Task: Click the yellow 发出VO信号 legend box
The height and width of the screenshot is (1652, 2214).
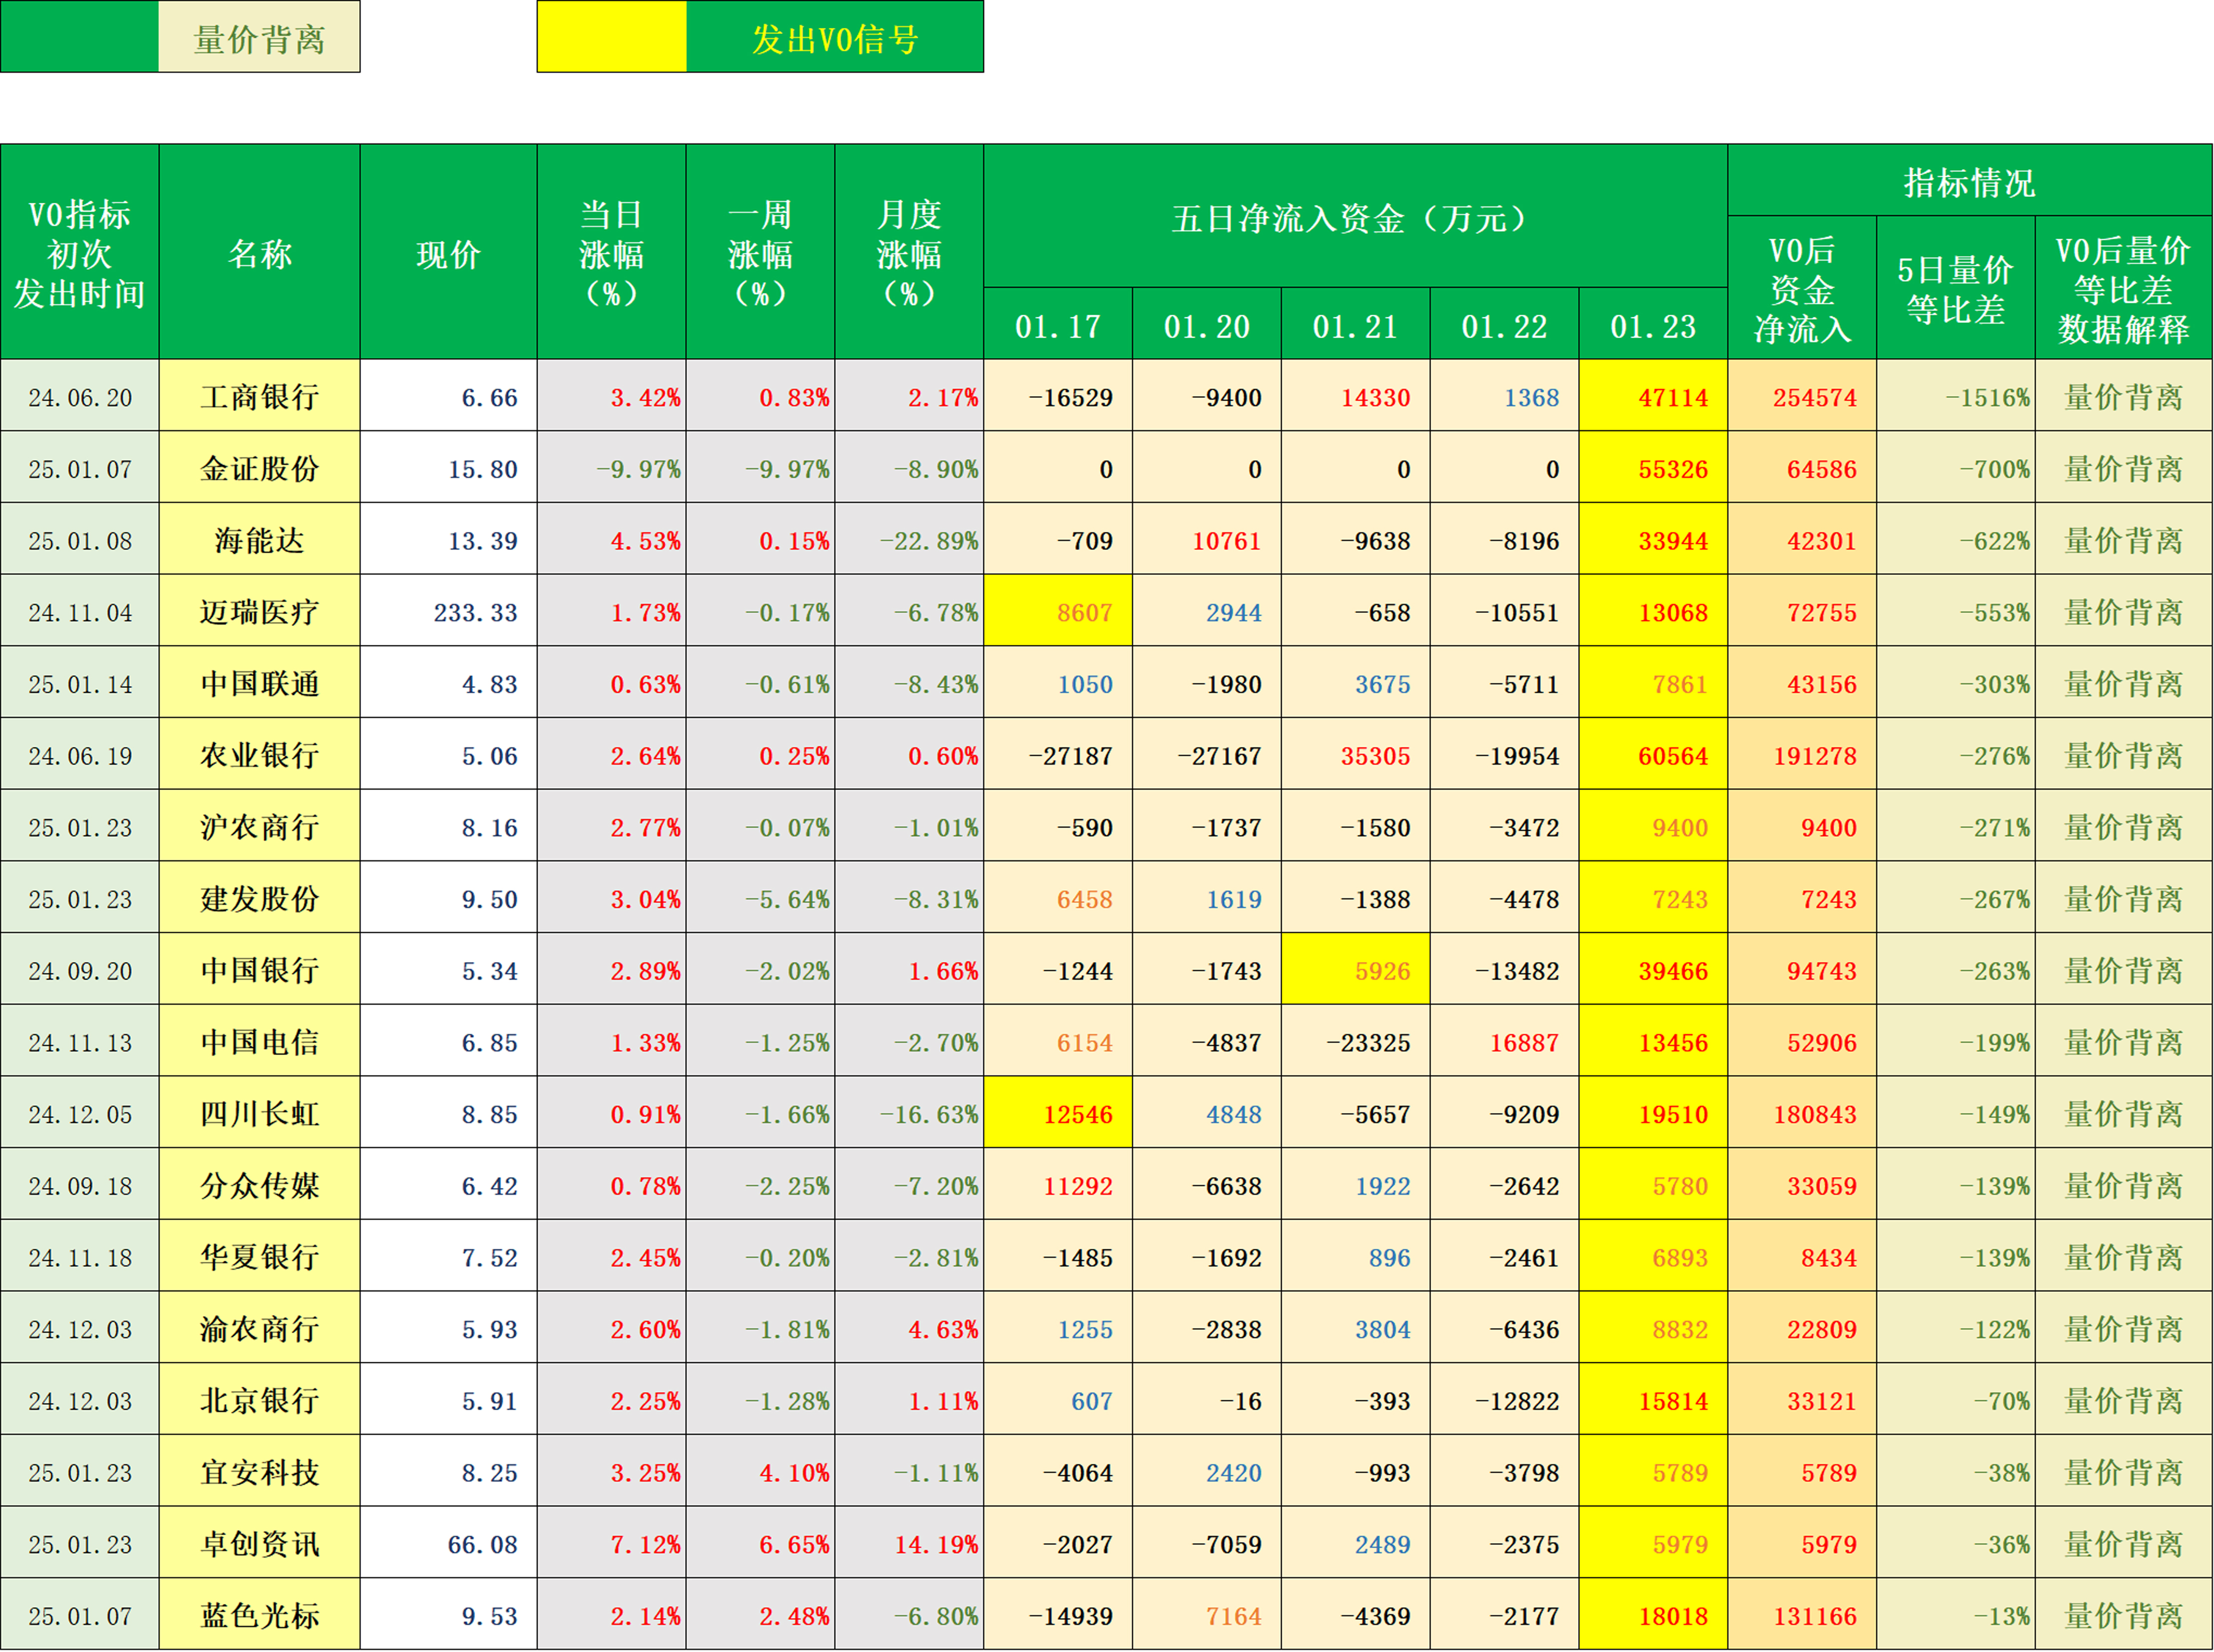Action: pos(612,37)
